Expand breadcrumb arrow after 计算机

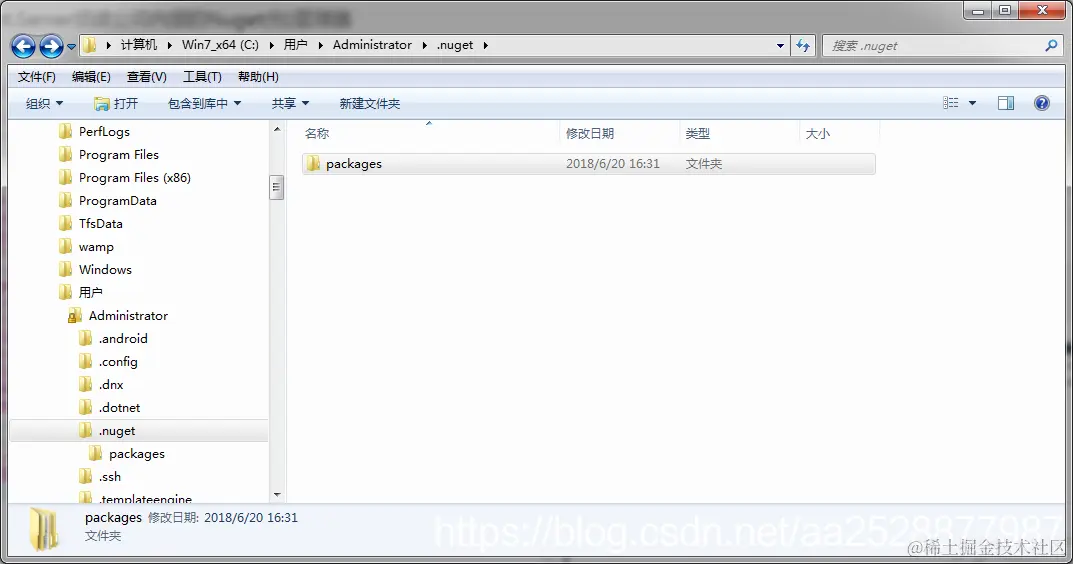(x=170, y=45)
